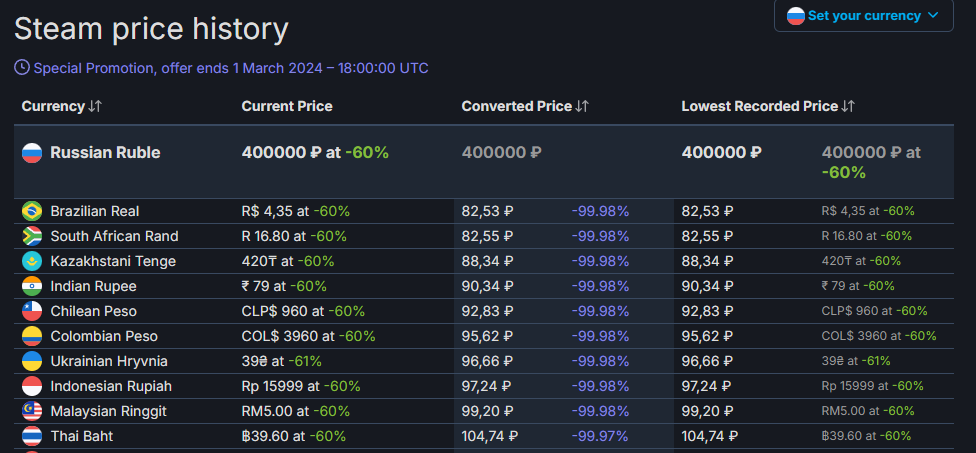976x453 pixels.
Task: Click the Russian Ruble flag icon in the table
Action: click(32, 152)
